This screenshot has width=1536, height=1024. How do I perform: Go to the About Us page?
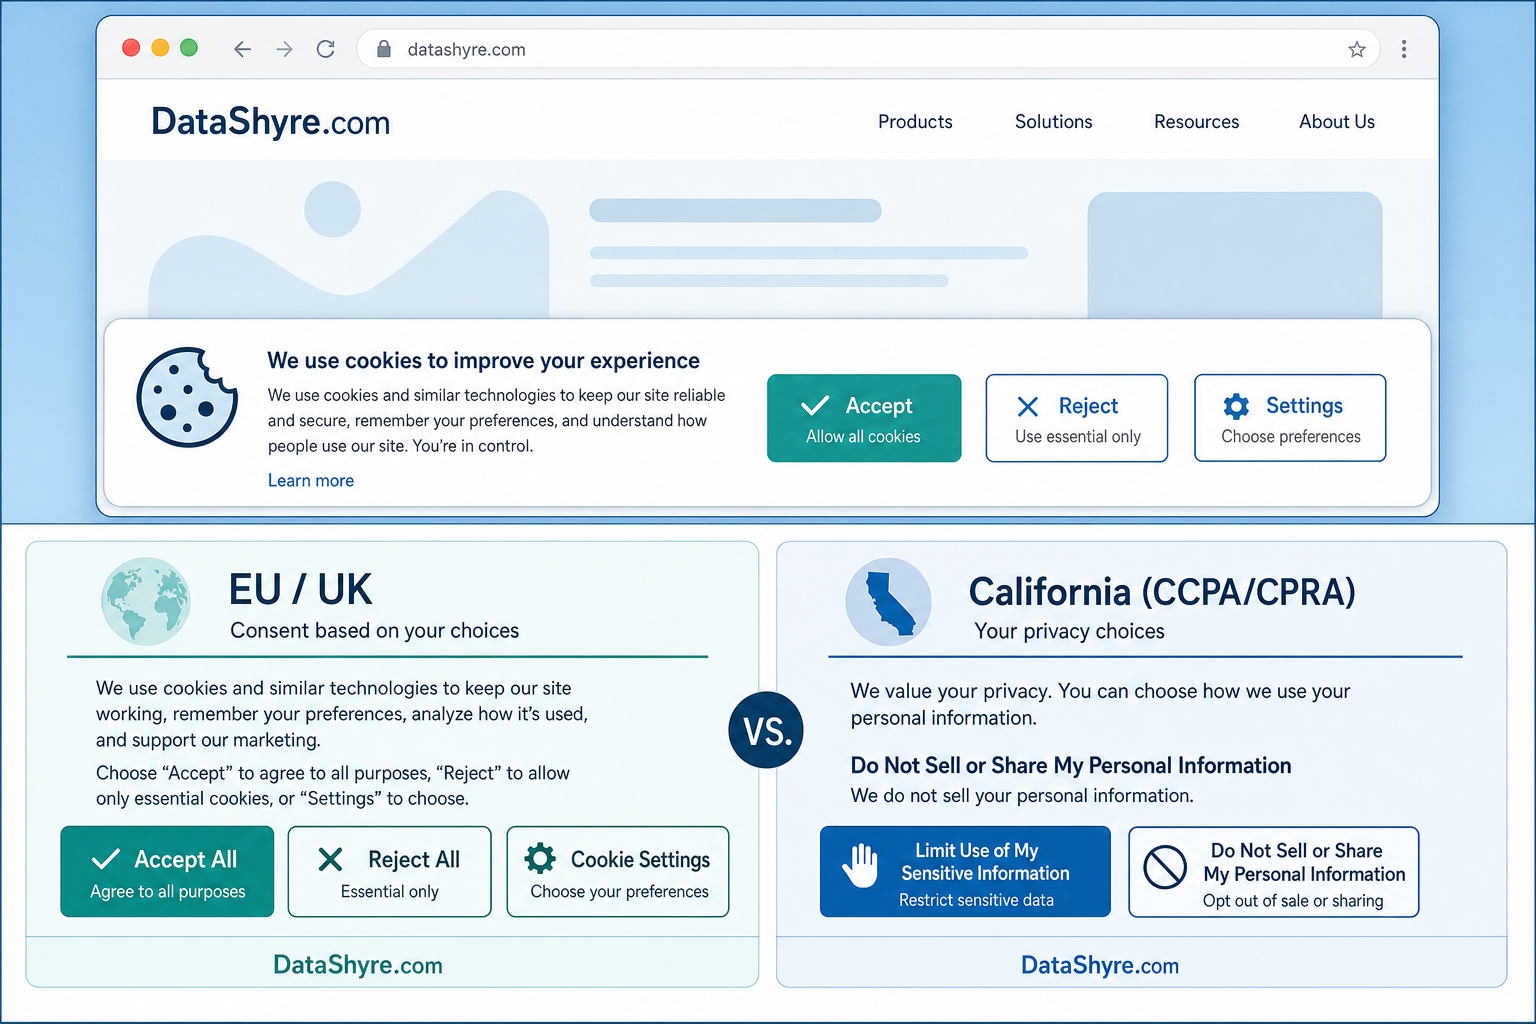coord(1337,122)
